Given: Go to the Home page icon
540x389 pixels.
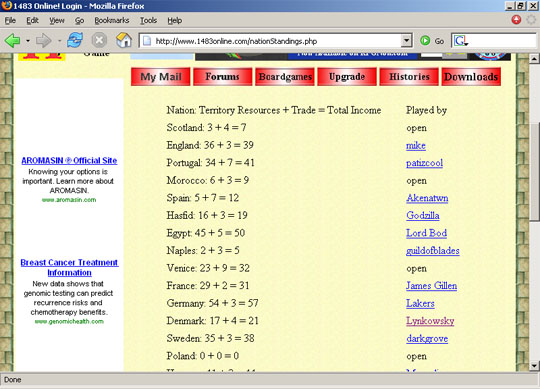Looking at the screenshot, I should point(124,40).
